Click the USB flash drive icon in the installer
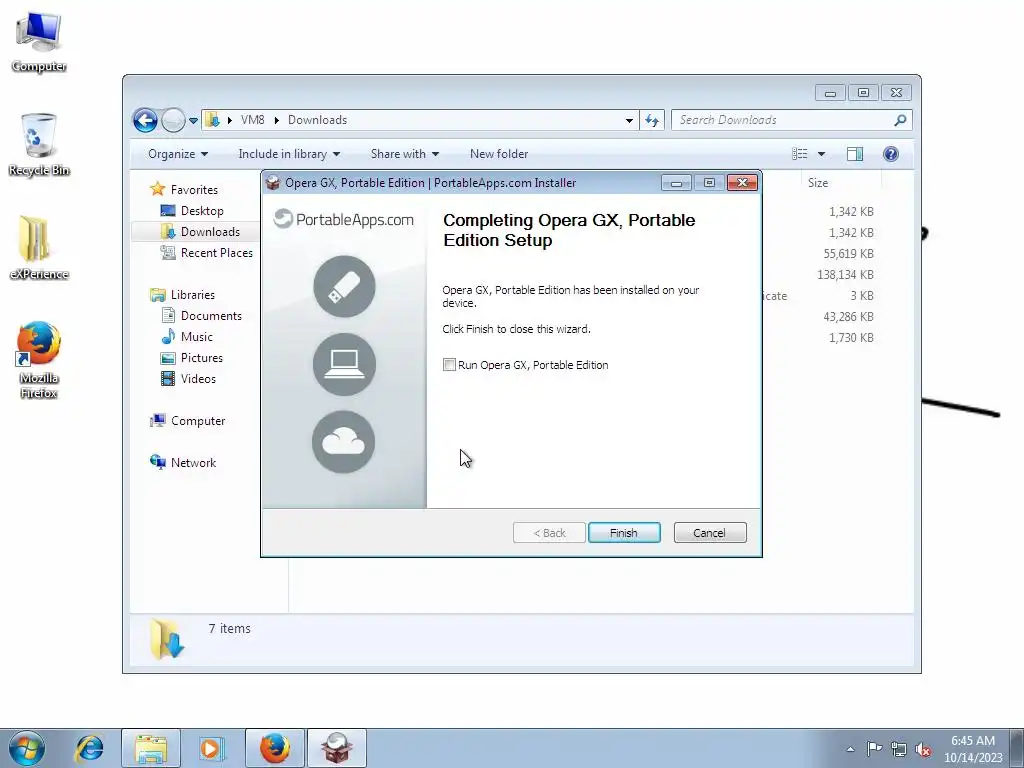This screenshot has width=1024, height=768. (344, 287)
